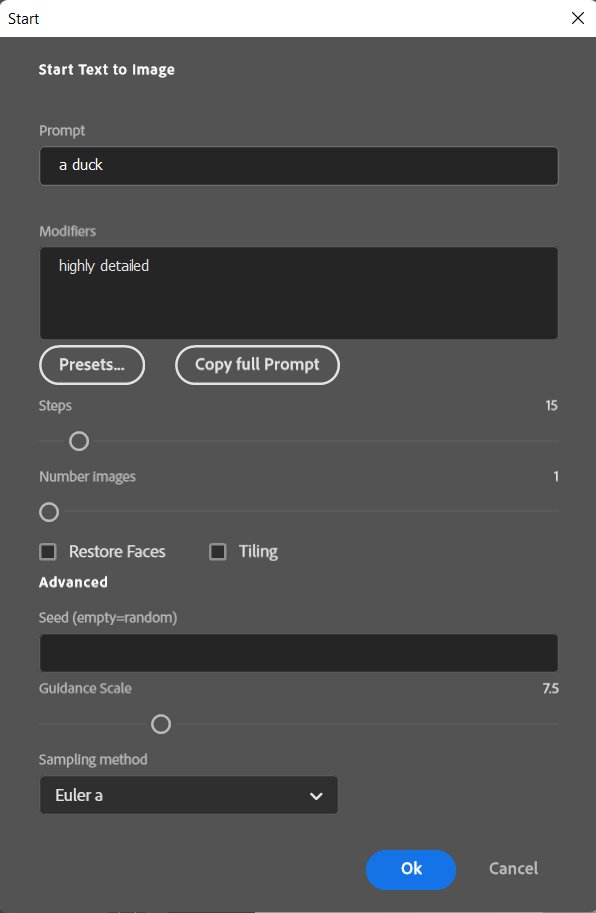Screen dimensions: 596x913
Task: Click the Tiling label text
Action: pos(258,551)
